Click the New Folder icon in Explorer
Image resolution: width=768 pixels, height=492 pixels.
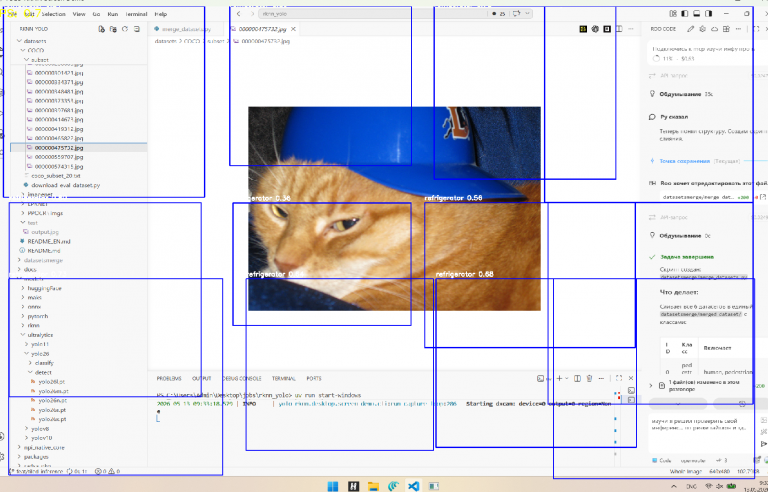[113, 29]
